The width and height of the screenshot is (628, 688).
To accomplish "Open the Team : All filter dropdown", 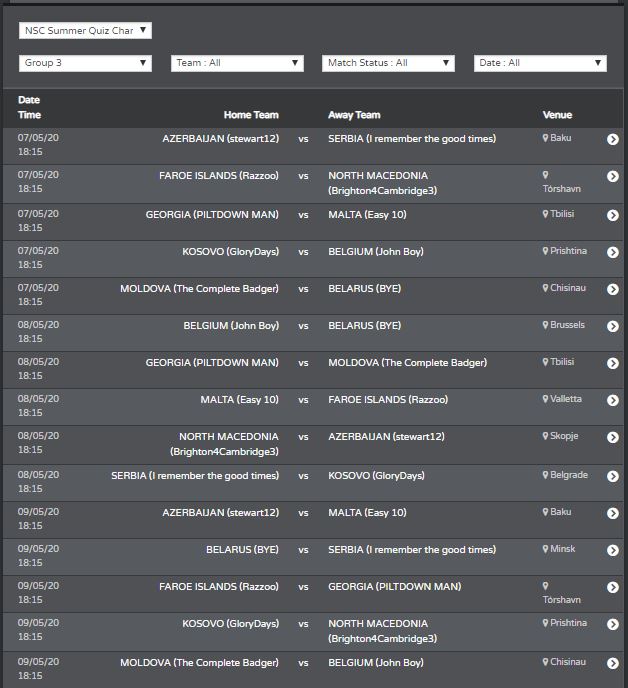I will [x=237, y=63].
